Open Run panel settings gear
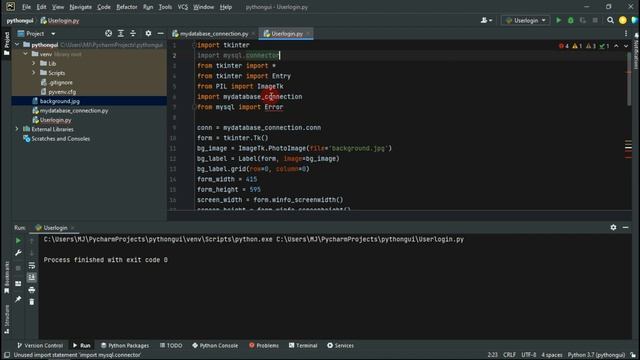Viewport: 640px width, 360px height. pos(613,227)
